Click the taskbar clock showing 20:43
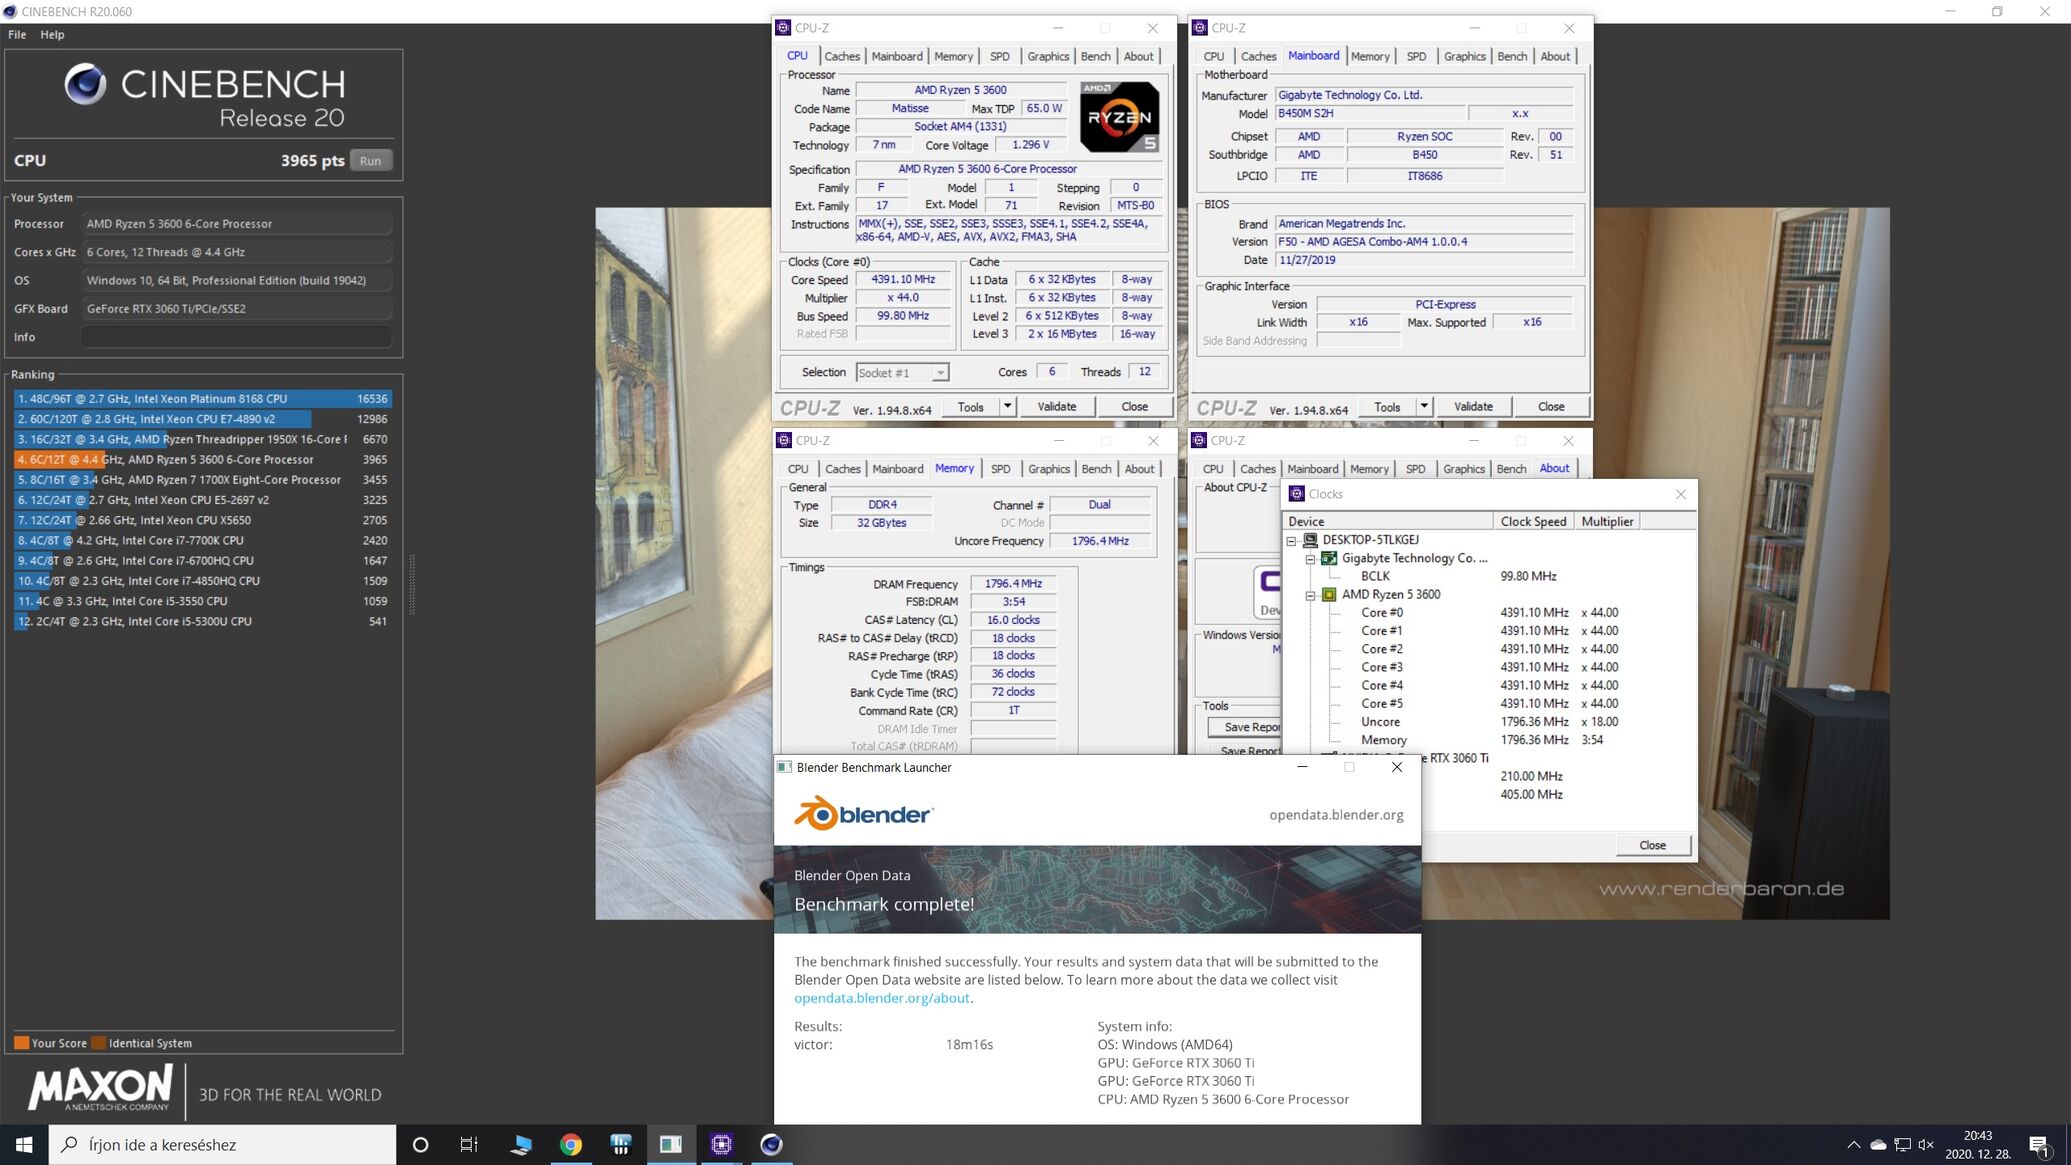 pos(1978,1144)
